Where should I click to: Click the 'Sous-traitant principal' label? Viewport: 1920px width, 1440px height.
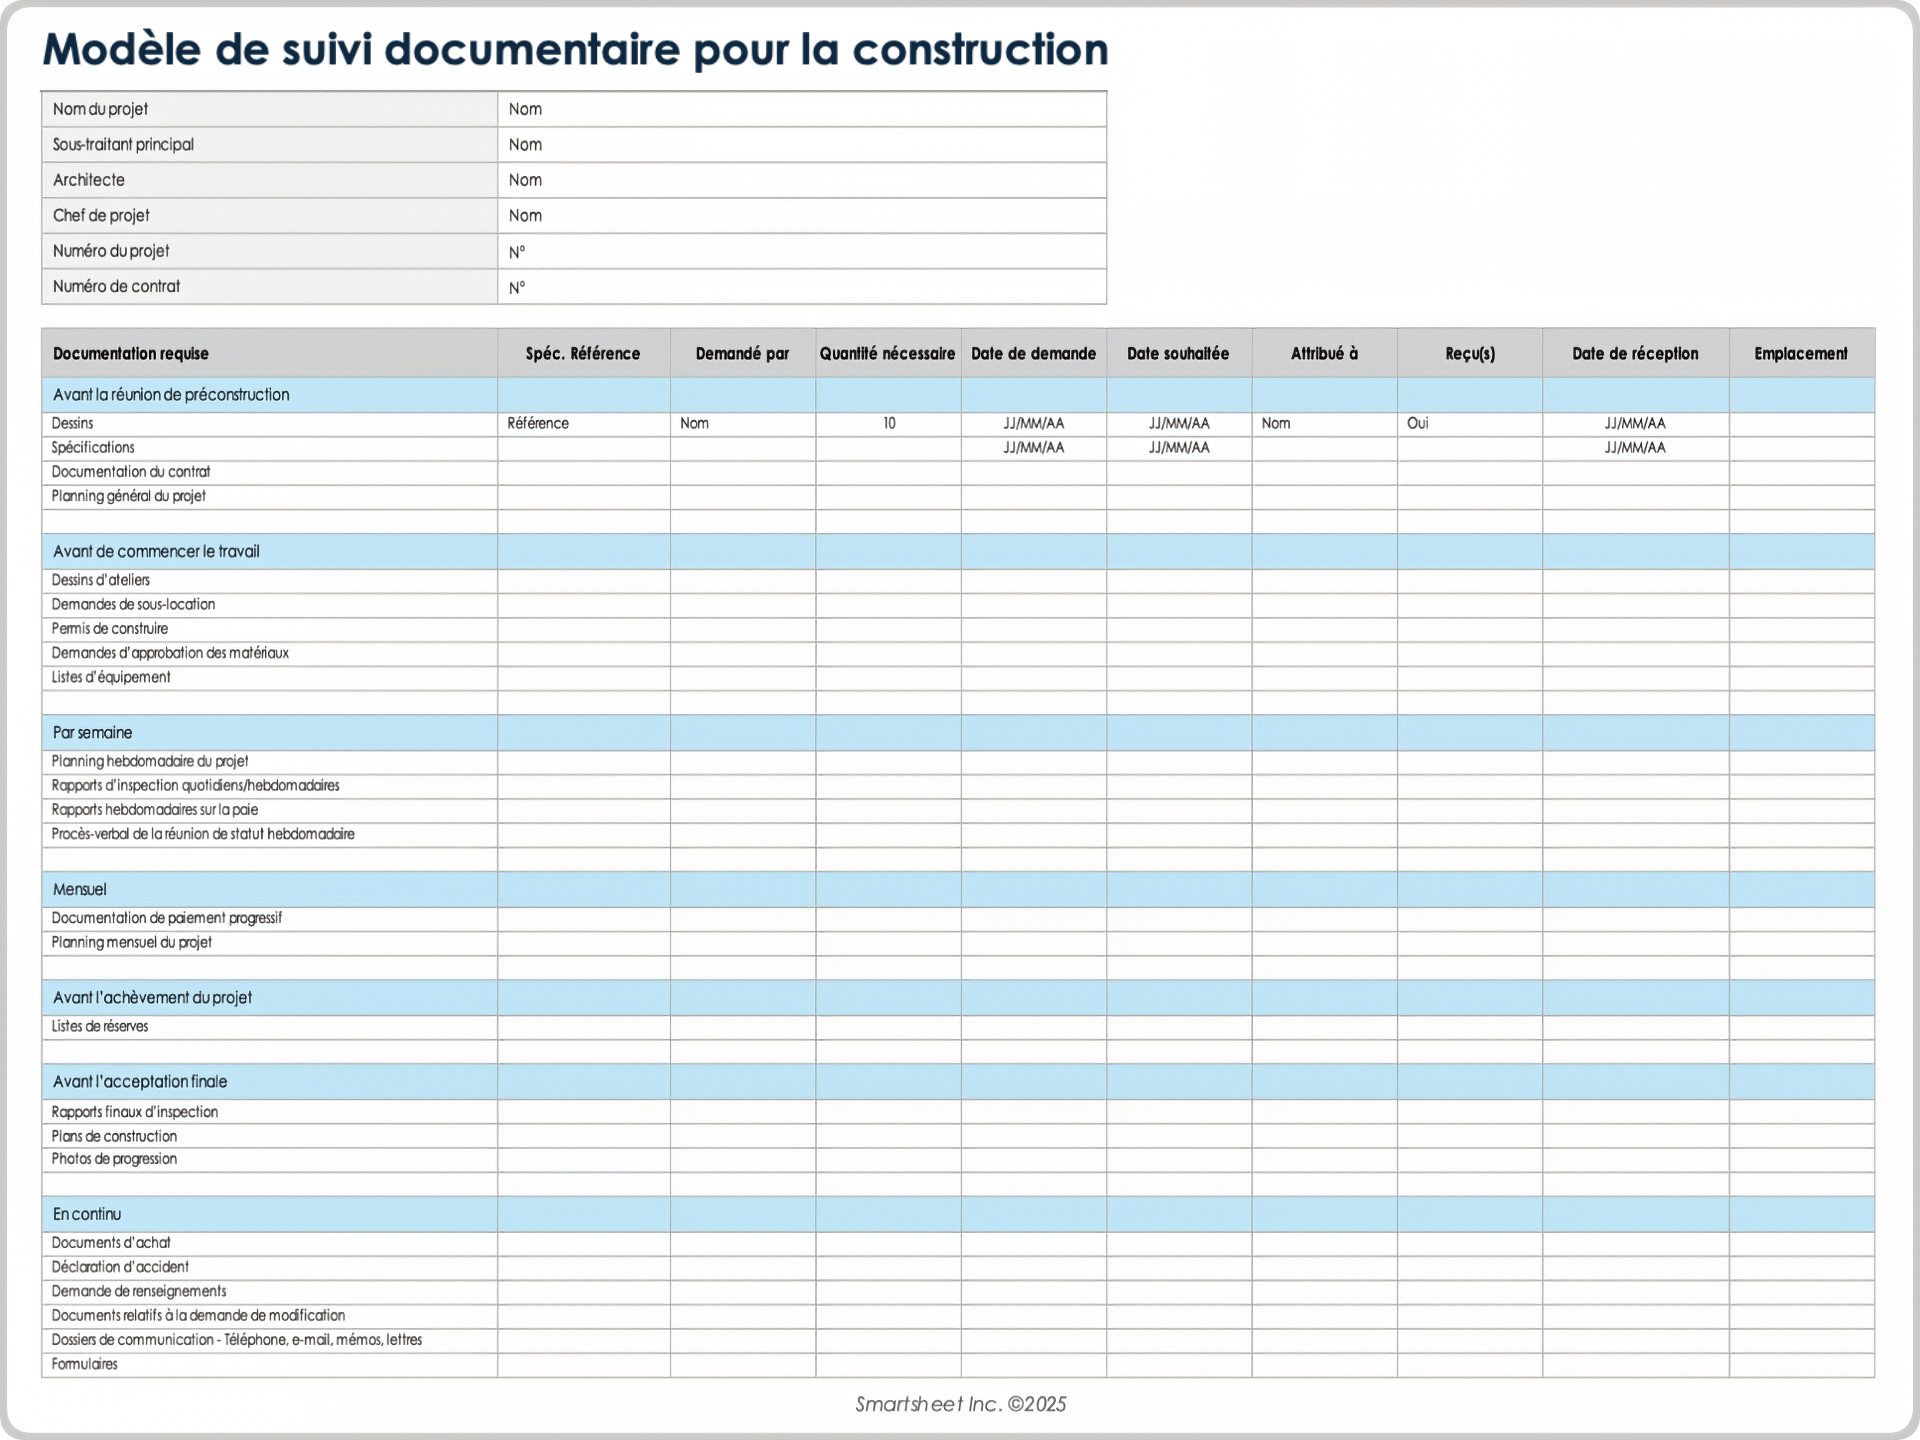click(x=123, y=145)
